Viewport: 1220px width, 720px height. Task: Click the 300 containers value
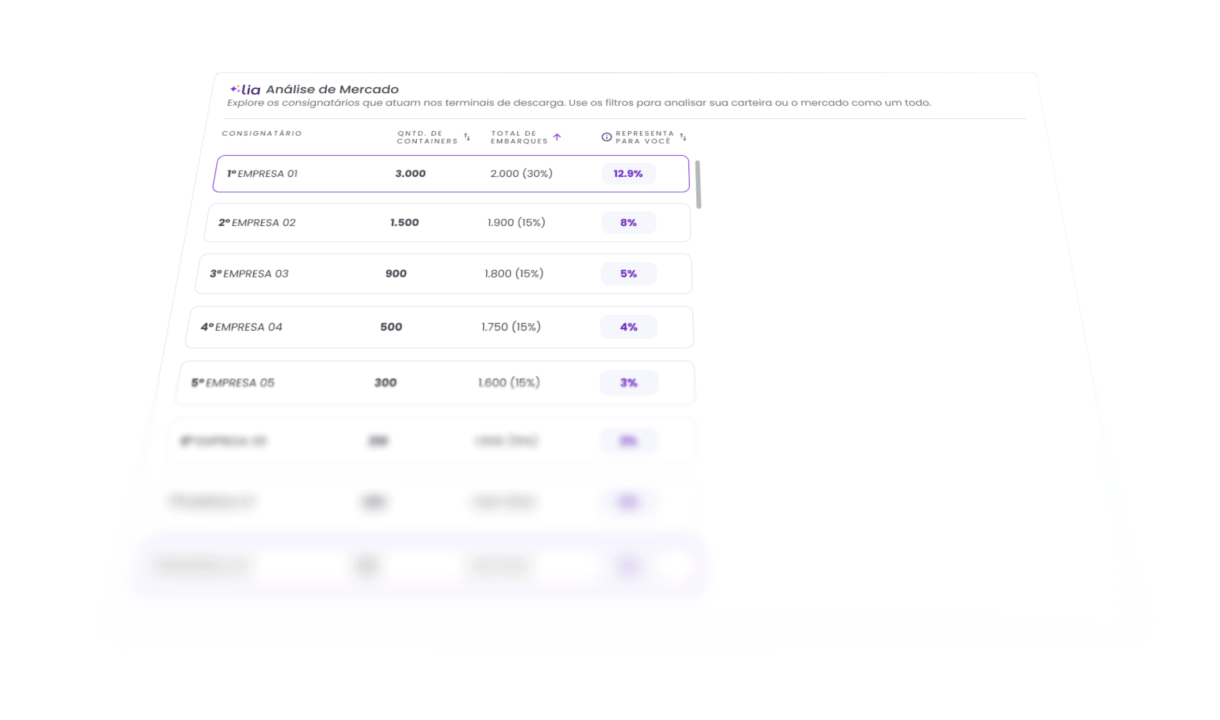tap(385, 383)
